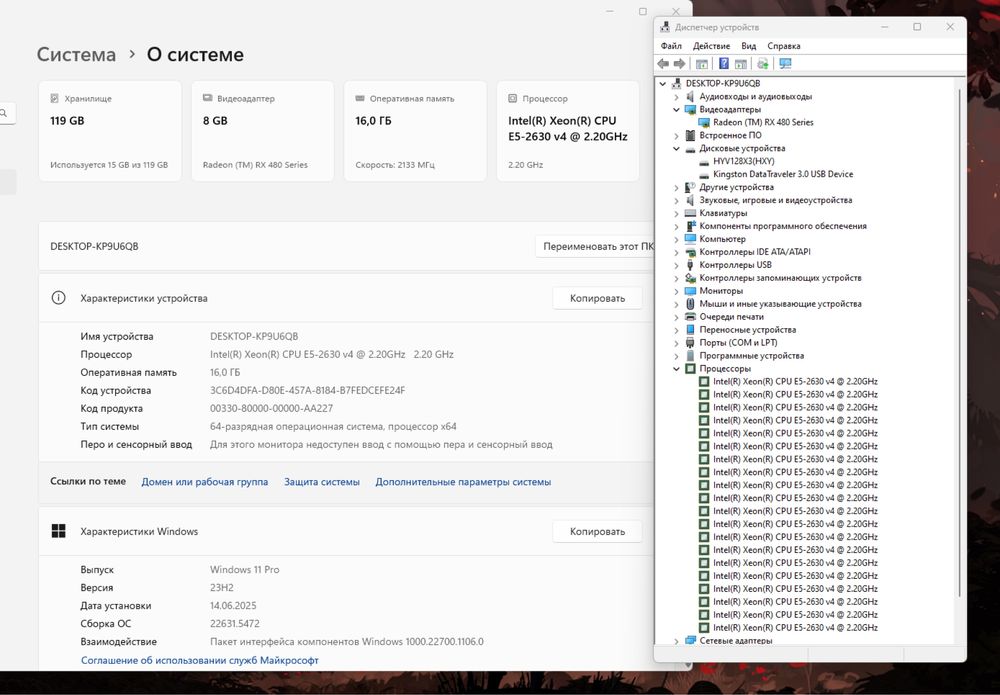Open the Файл menu
Image resolution: width=1000 pixels, height=695 pixels.
click(671, 46)
